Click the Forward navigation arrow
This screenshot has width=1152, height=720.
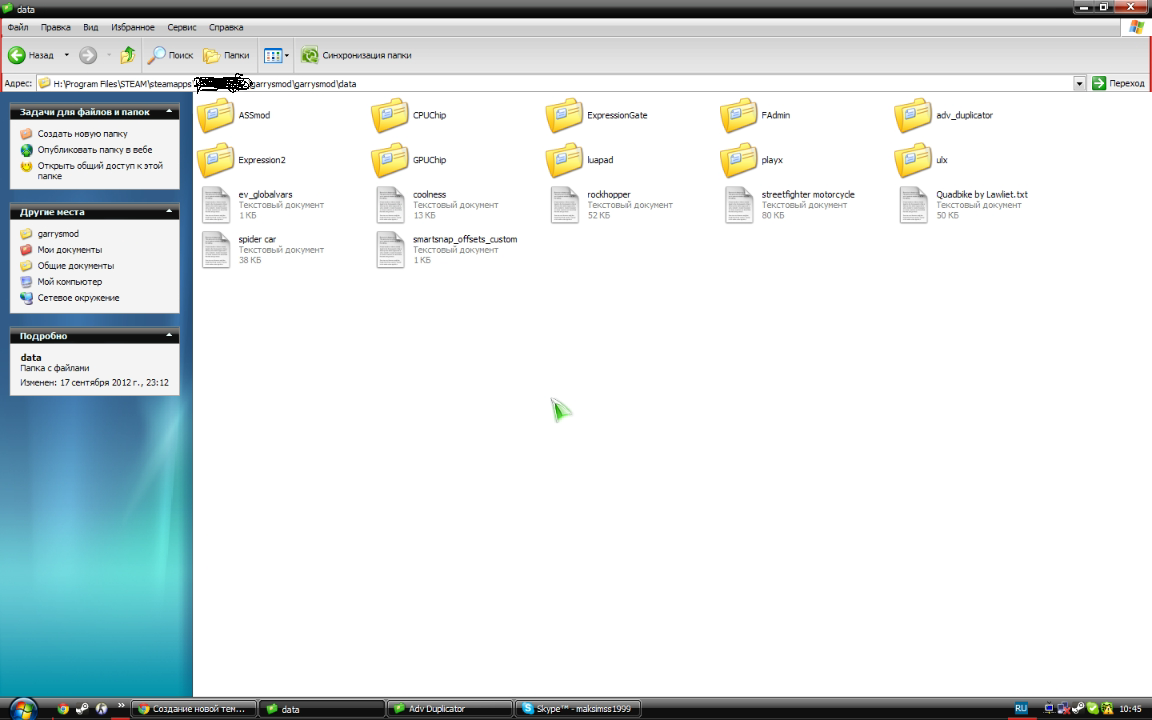(88, 55)
